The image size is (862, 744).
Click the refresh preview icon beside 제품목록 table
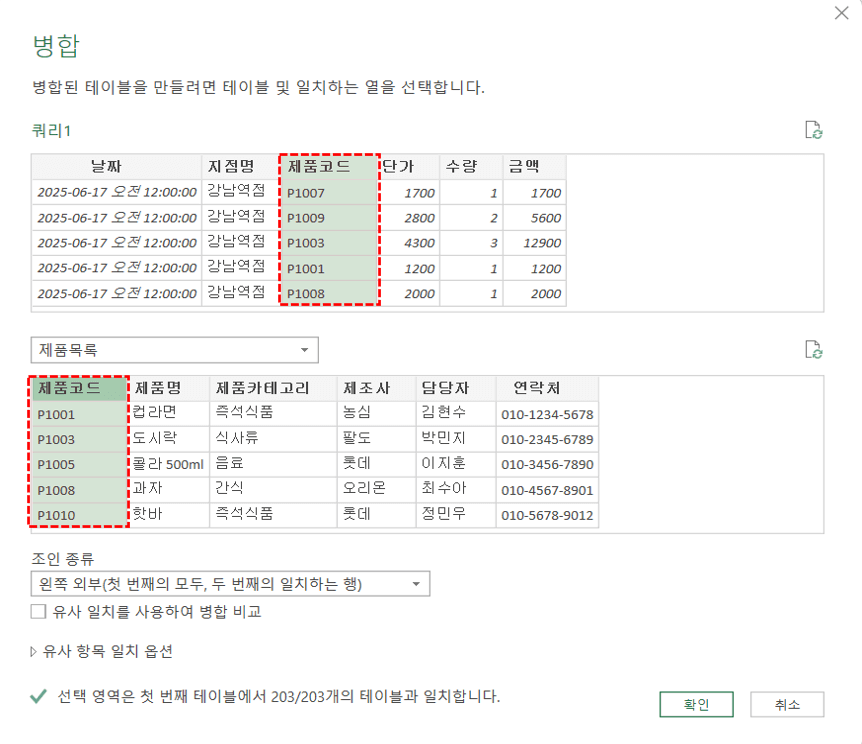[x=814, y=350]
